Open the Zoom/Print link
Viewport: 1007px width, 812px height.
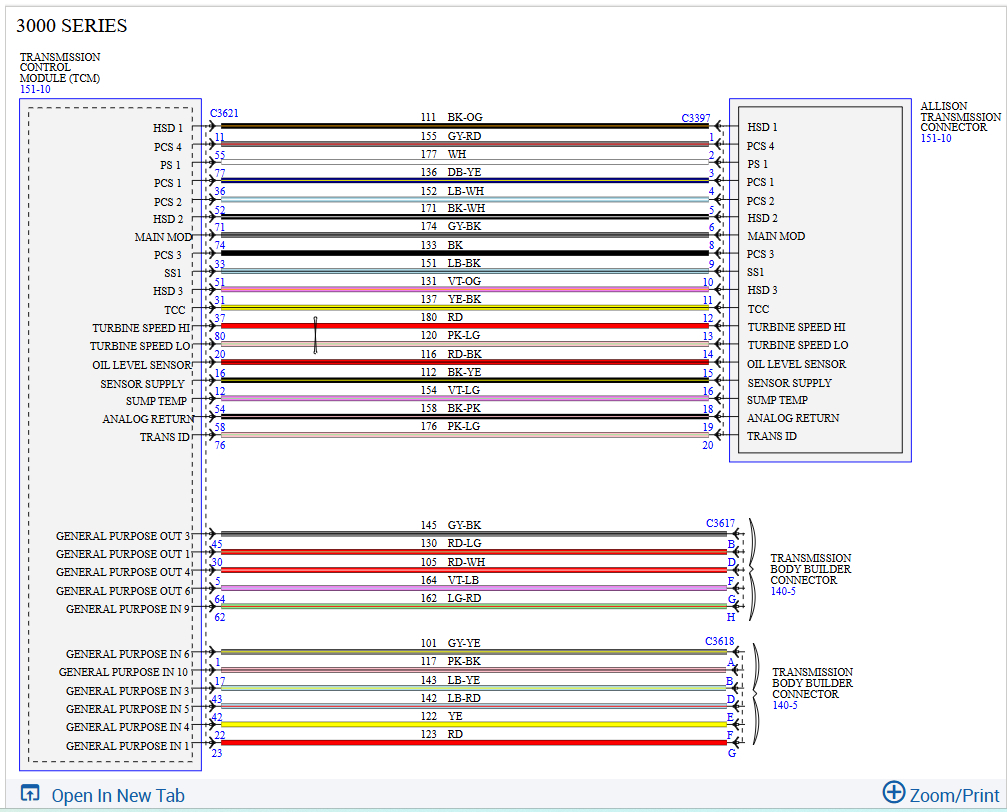954,795
